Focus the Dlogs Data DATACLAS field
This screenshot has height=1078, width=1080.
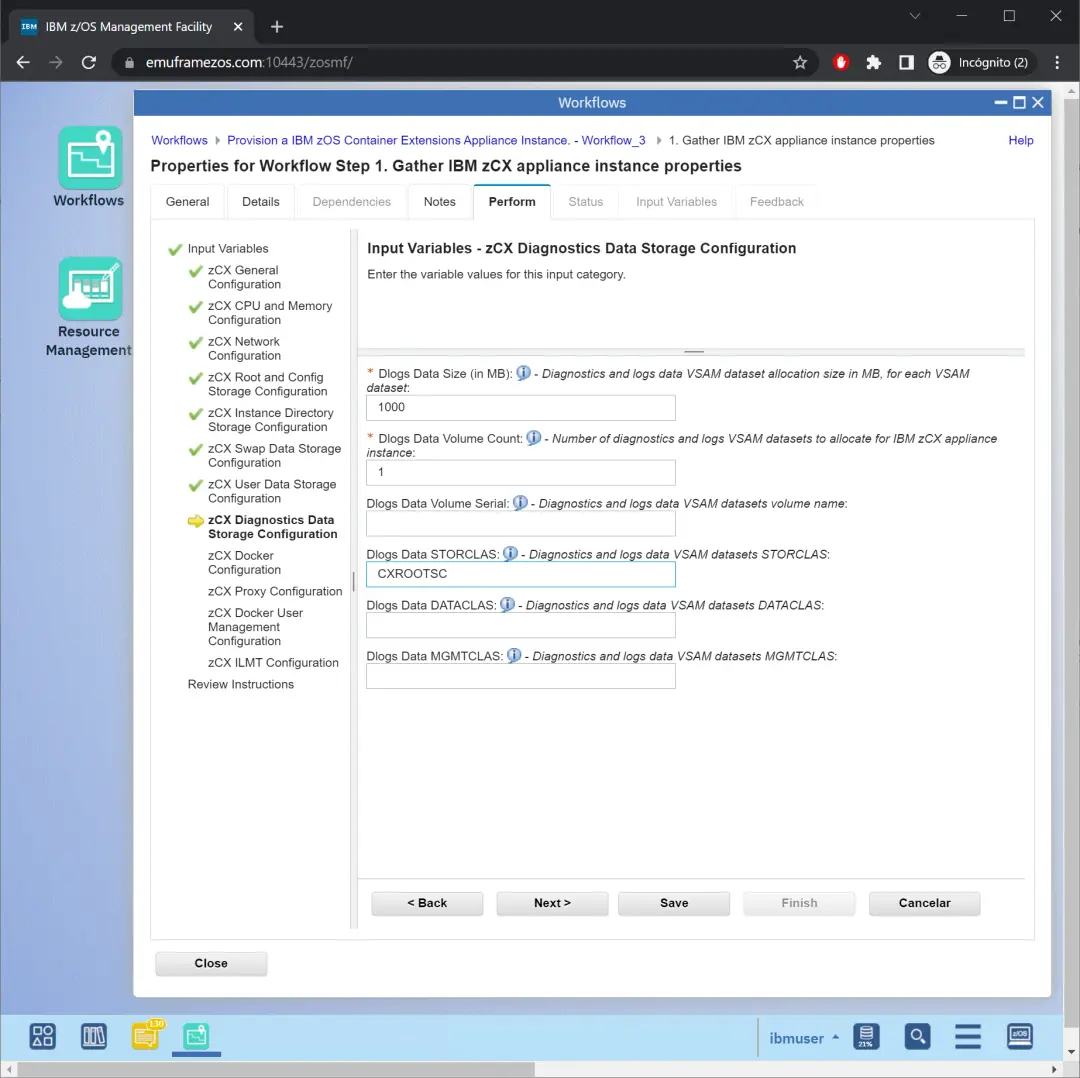pyautogui.click(x=521, y=625)
